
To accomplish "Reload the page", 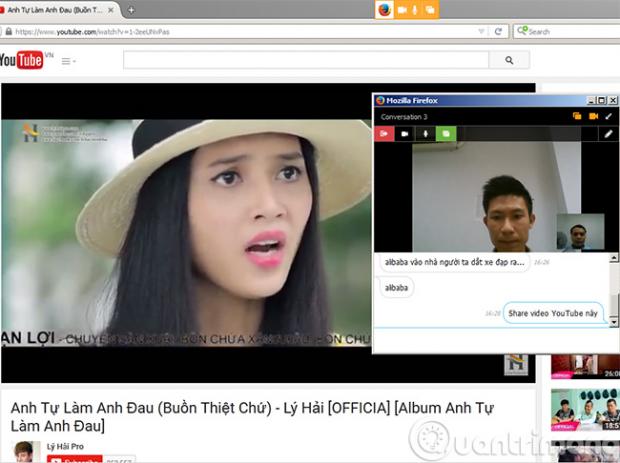I will pos(498,32).
